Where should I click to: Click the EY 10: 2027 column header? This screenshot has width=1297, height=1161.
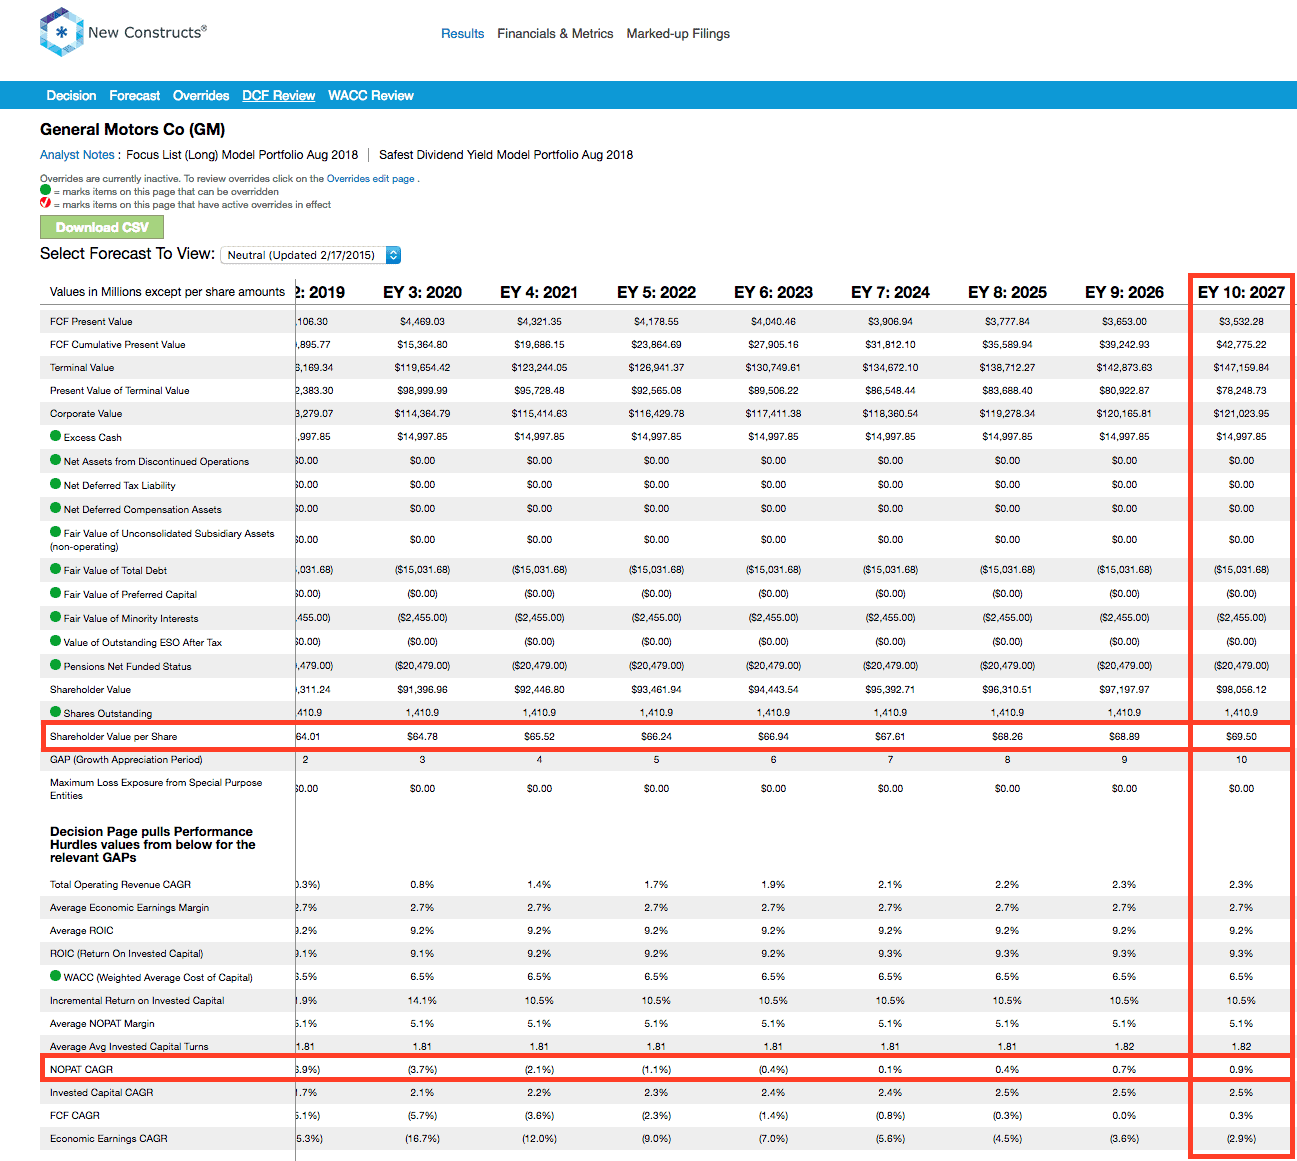[1241, 292]
